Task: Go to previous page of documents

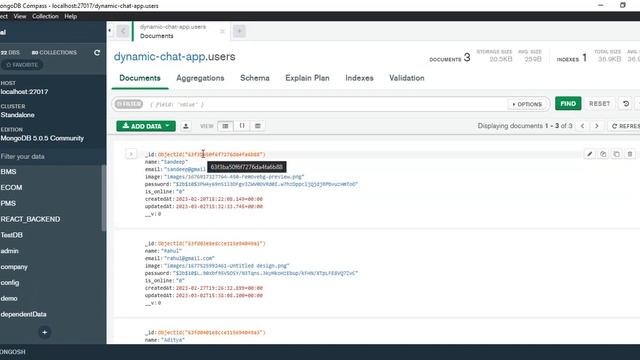Action: click(582, 126)
